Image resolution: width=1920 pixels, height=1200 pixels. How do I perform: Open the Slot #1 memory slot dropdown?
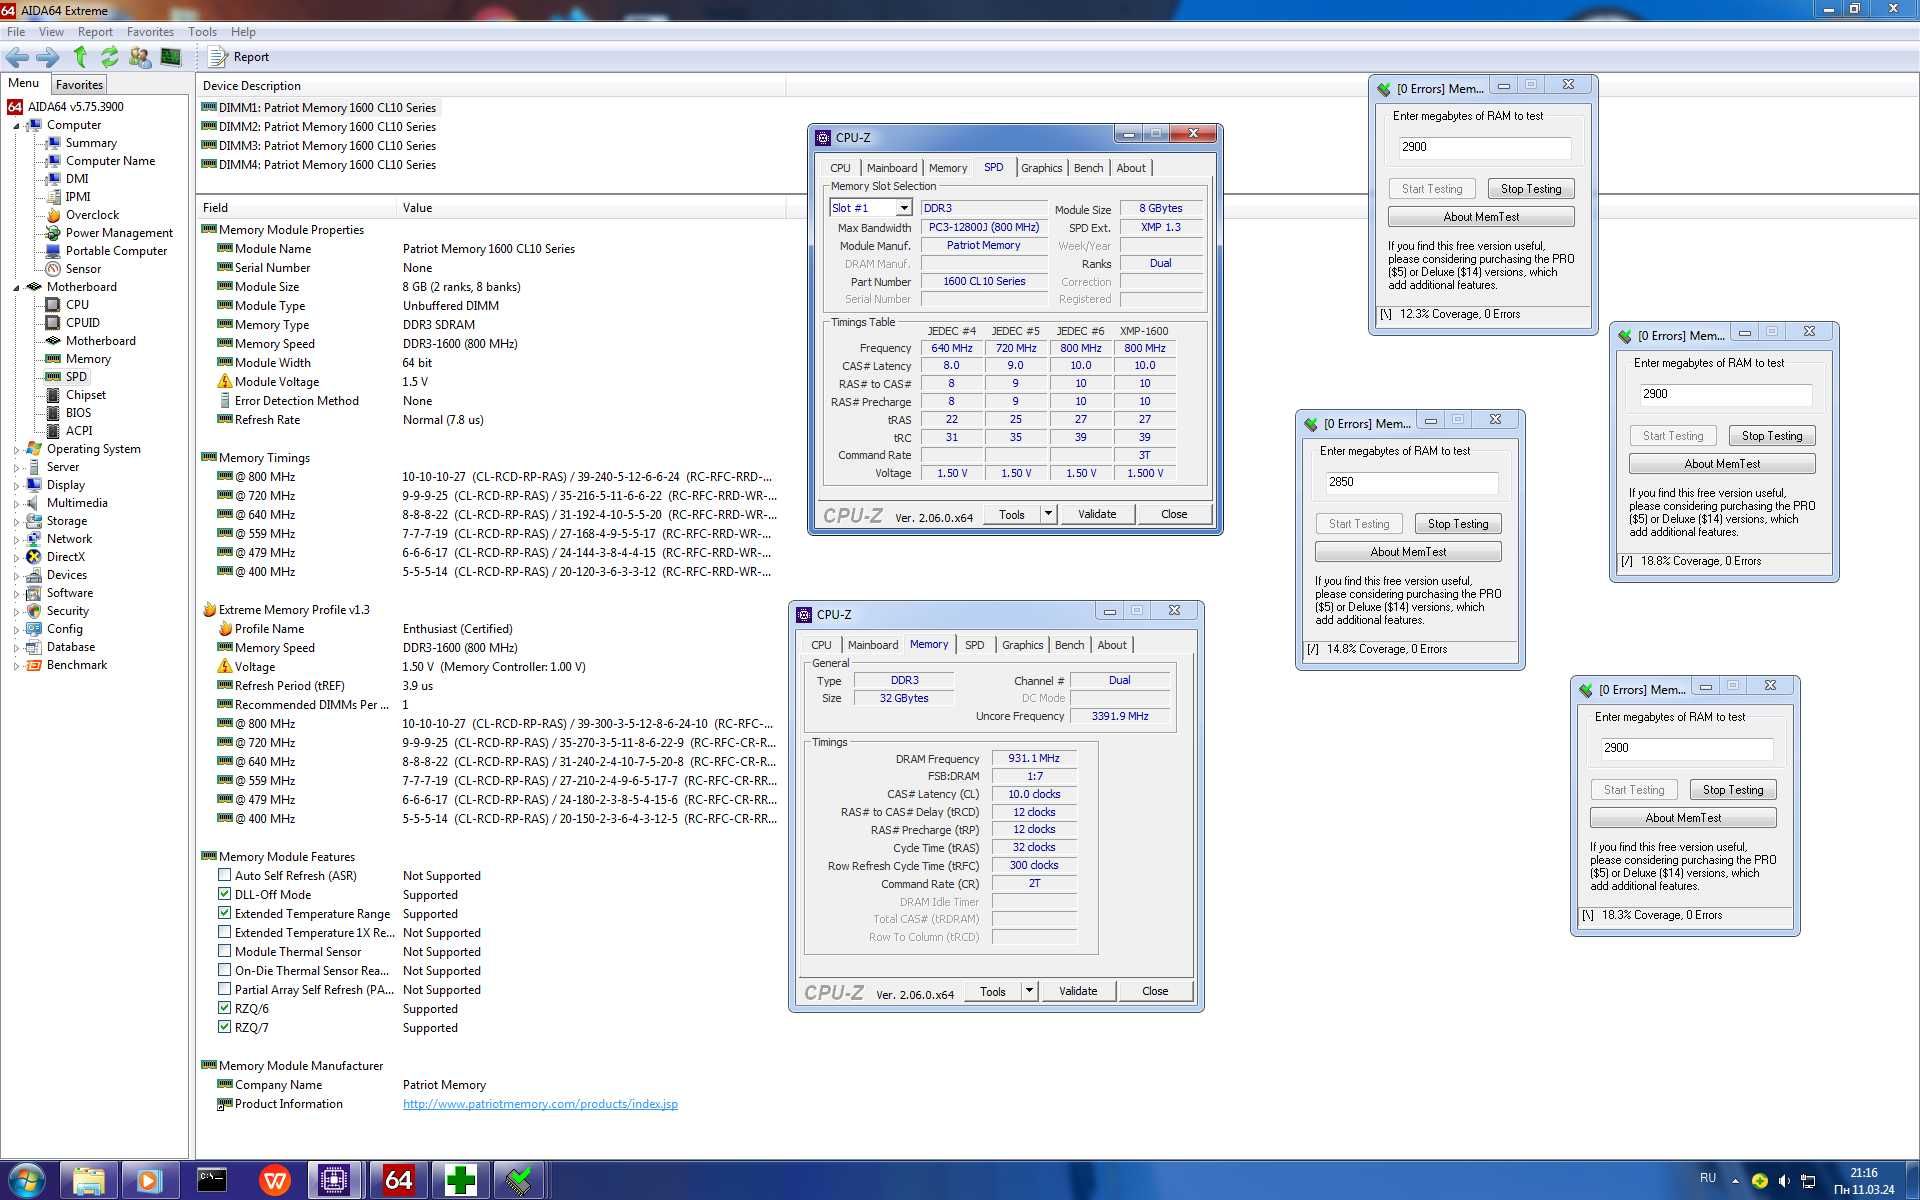(x=903, y=208)
